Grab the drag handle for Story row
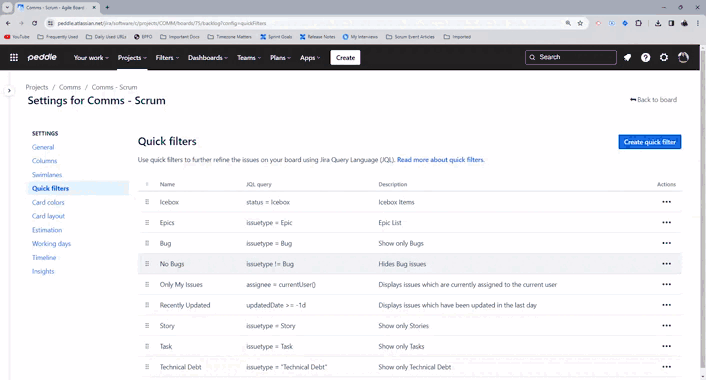The image size is (706, 380). (147, 326)
